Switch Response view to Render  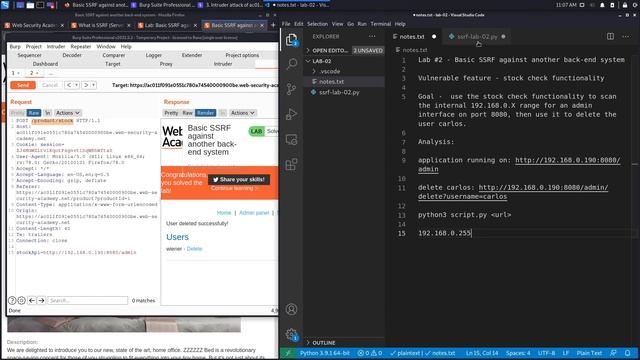tap(205, 113)
